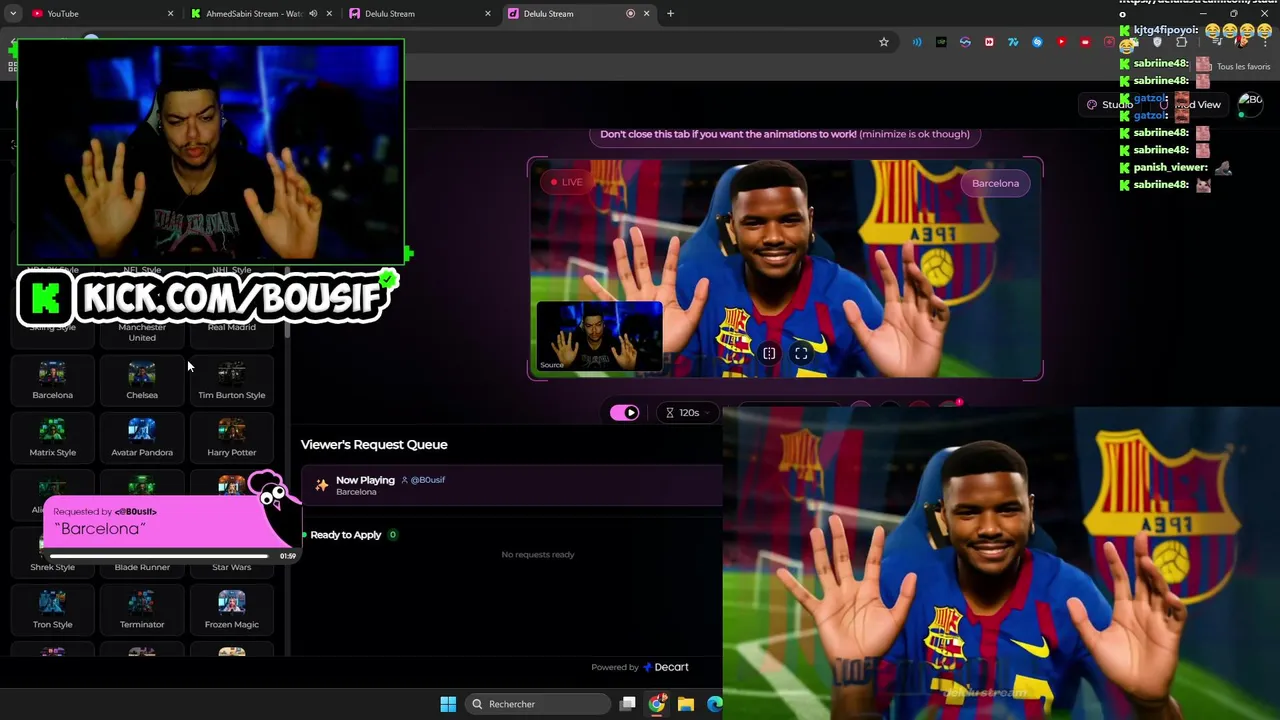Click the request countdown progress bar
The image size is (1280, 720).
point(160,556)
